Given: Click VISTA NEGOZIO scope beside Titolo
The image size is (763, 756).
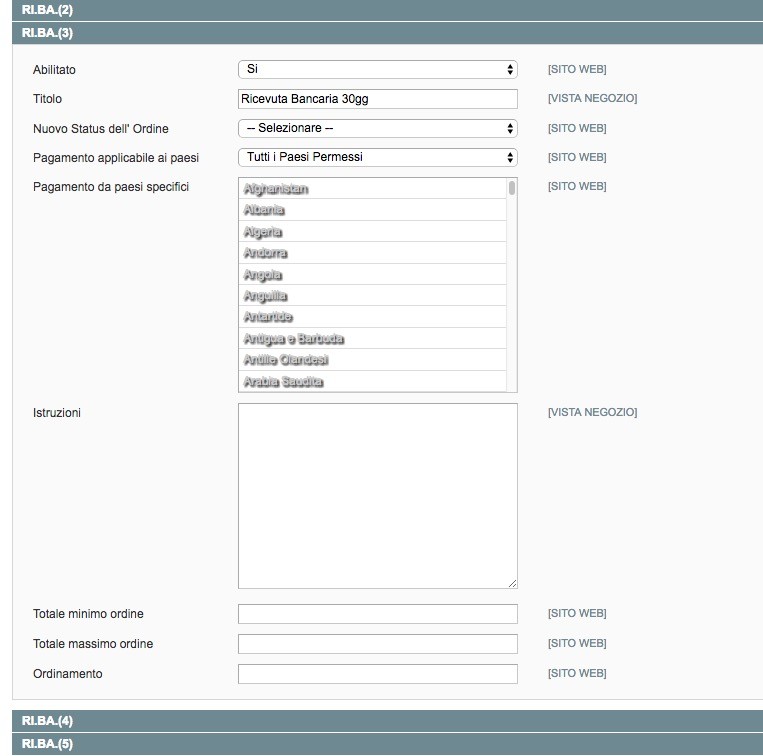Looking at the screenshot, I should point(592,98).
